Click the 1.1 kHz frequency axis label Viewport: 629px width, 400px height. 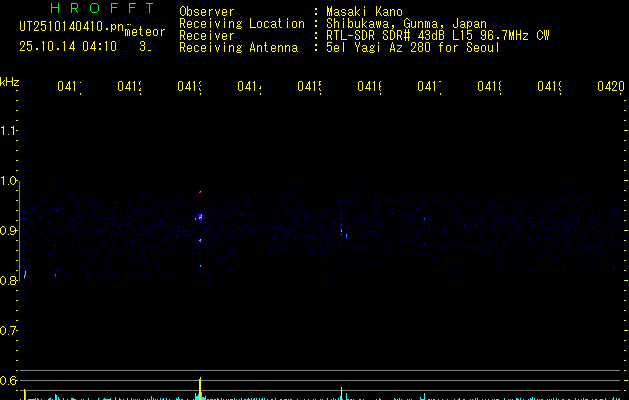pos(8,131)
